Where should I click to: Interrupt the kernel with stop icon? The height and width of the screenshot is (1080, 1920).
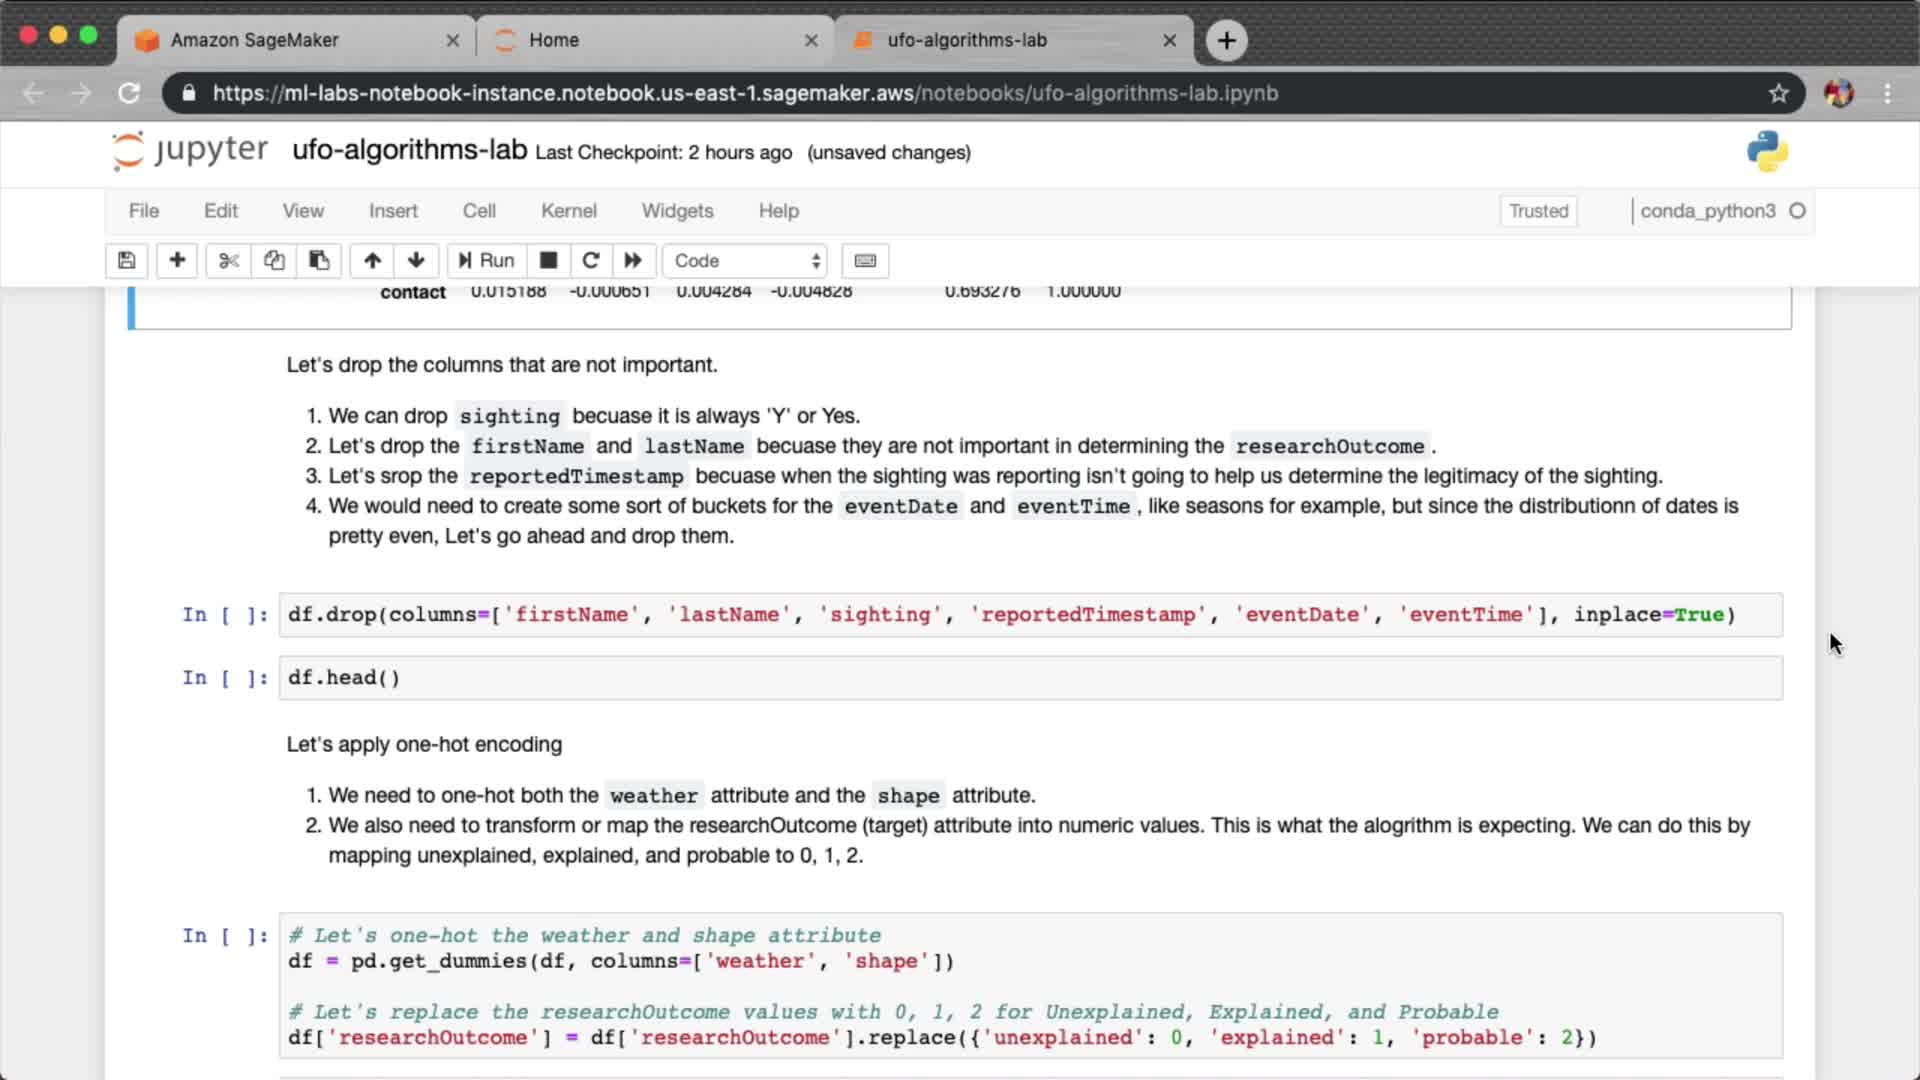click(548, 261)
